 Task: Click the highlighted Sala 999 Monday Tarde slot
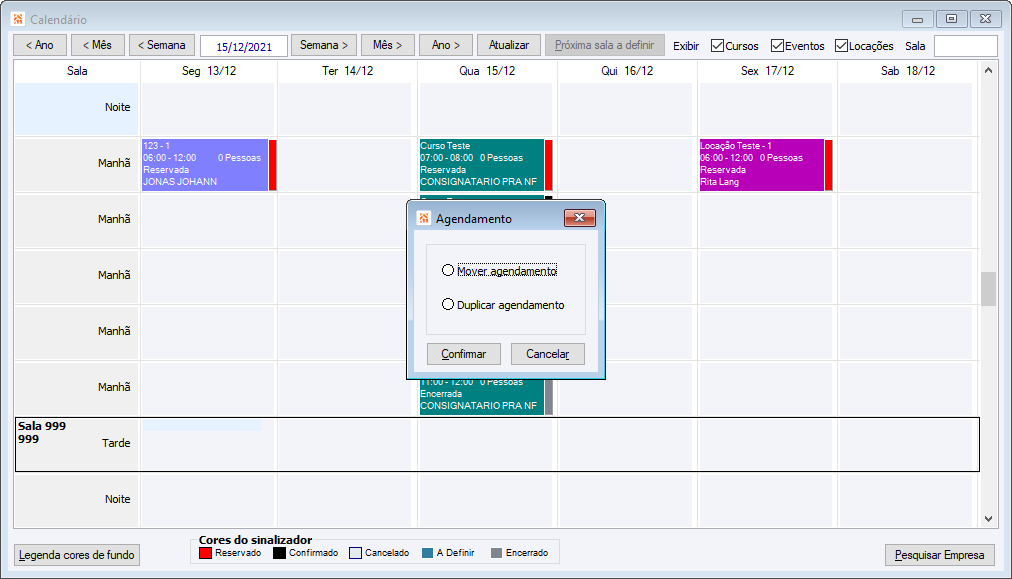coord(202,425)
